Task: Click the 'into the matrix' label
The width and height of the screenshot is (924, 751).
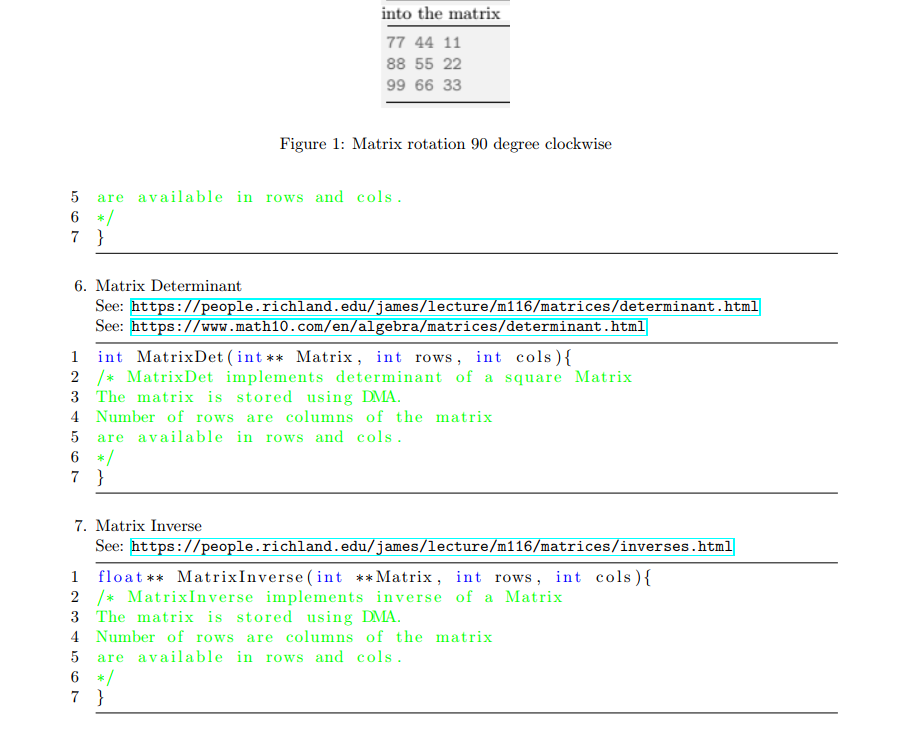Action: click(x=440, y=13)
